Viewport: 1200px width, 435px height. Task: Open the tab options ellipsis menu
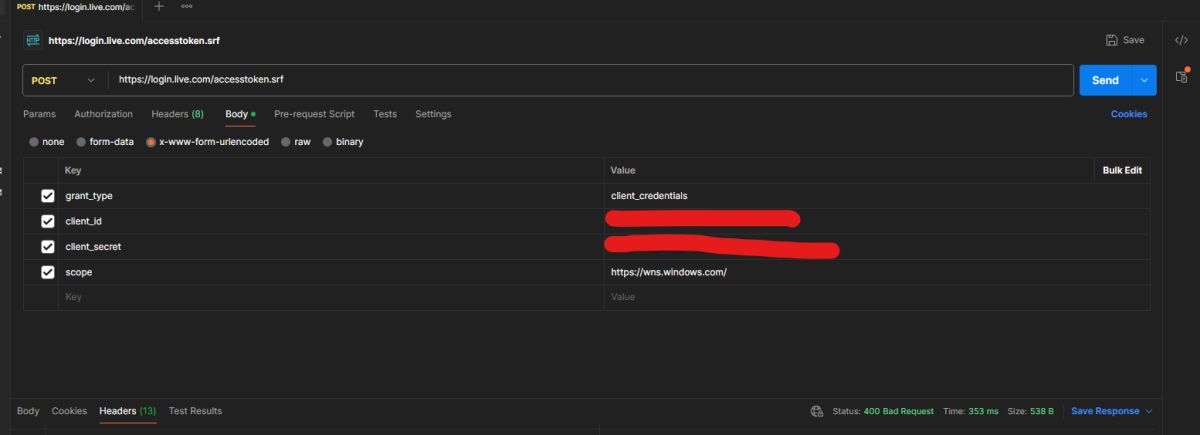tap(187, 6)
